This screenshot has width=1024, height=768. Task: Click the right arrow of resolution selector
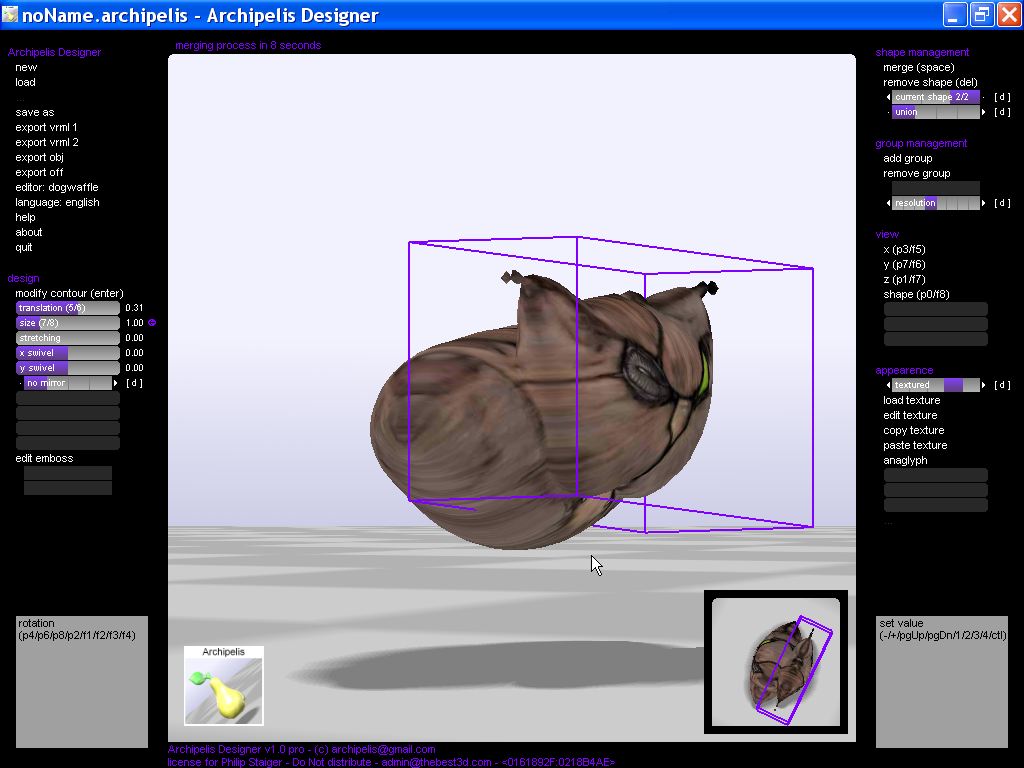click(984, 203)
